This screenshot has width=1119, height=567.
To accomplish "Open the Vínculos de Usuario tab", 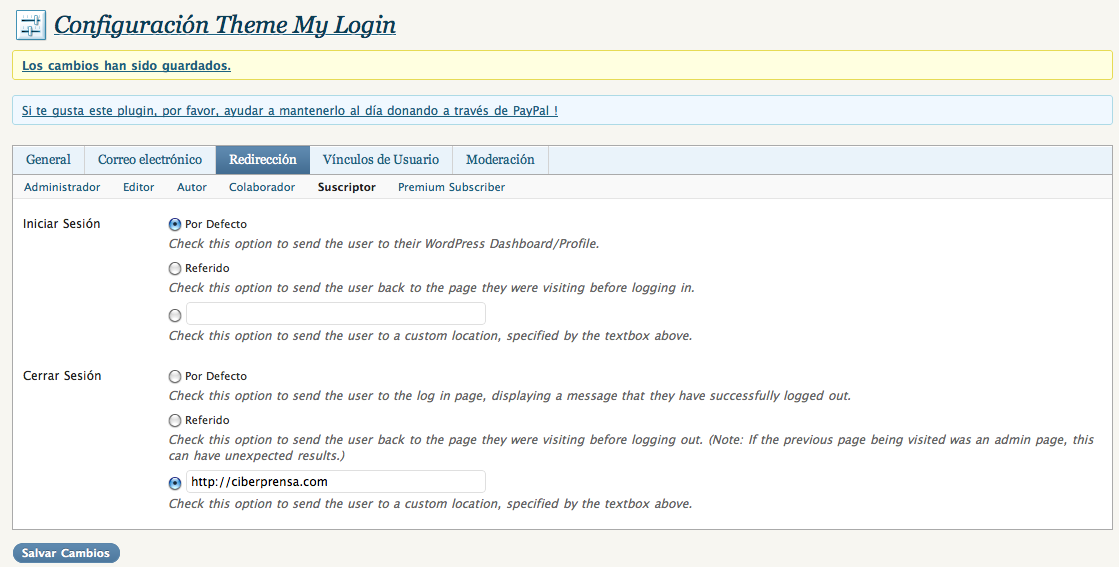I will point(380,160).
